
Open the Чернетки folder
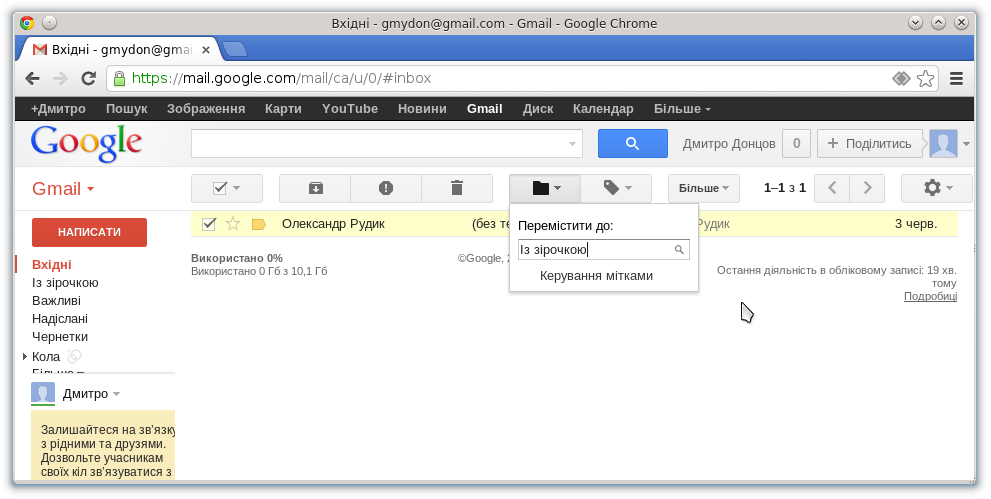pyautogui.click(x=60, y=337)
